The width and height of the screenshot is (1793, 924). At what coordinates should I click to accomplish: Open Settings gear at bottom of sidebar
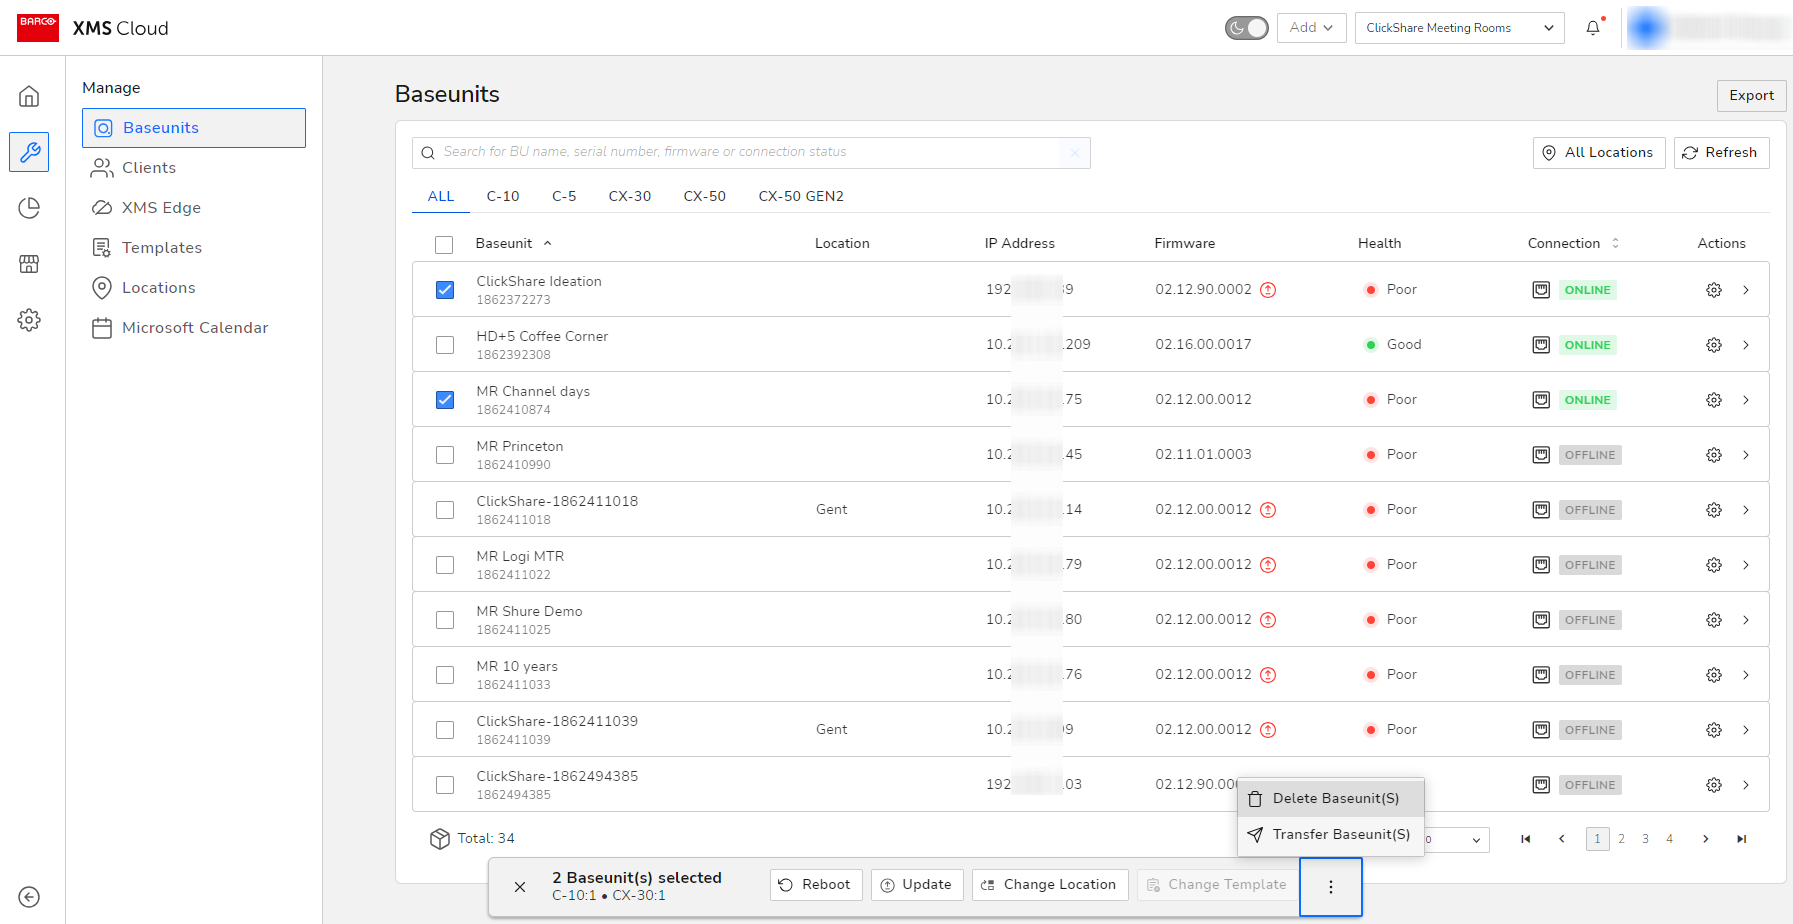[29, 320]
